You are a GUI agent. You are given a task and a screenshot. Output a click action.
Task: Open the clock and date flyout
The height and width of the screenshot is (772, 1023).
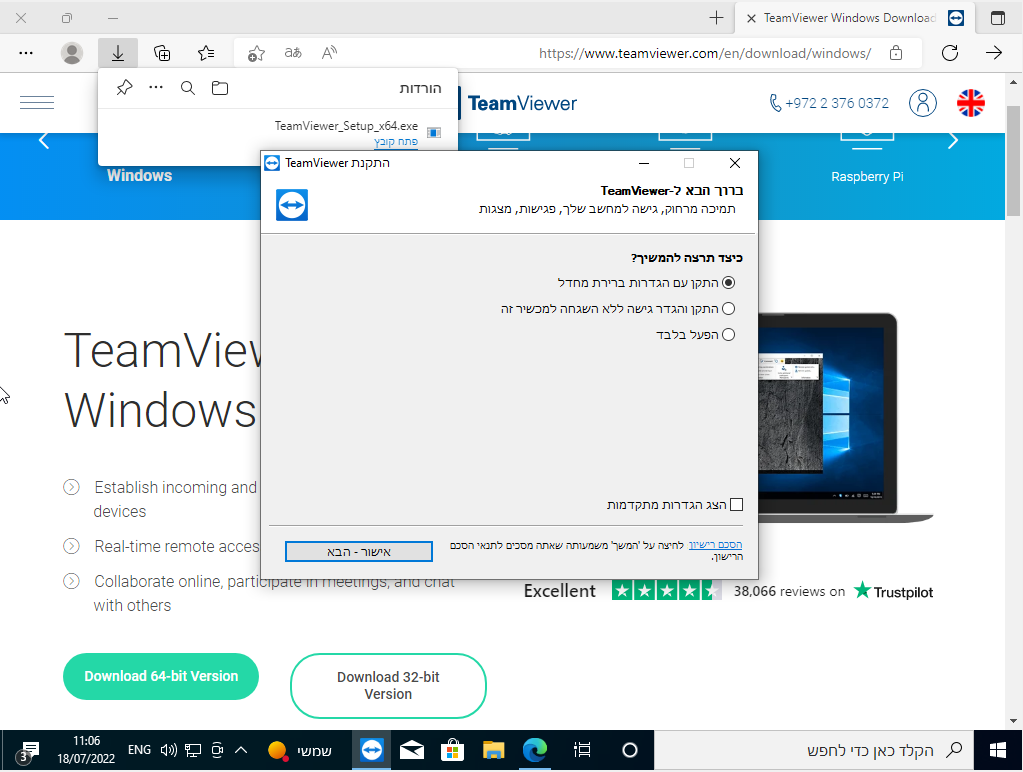86,750
